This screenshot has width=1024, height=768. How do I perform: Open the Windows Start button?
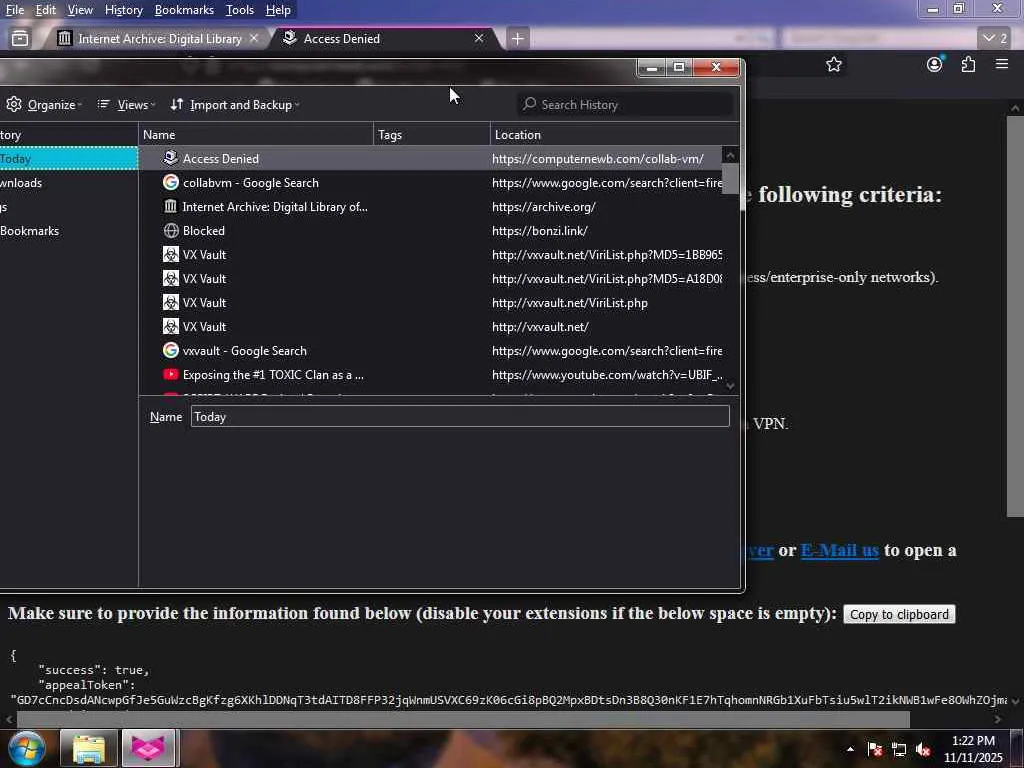pyautogui.click(x=25, y=748)
